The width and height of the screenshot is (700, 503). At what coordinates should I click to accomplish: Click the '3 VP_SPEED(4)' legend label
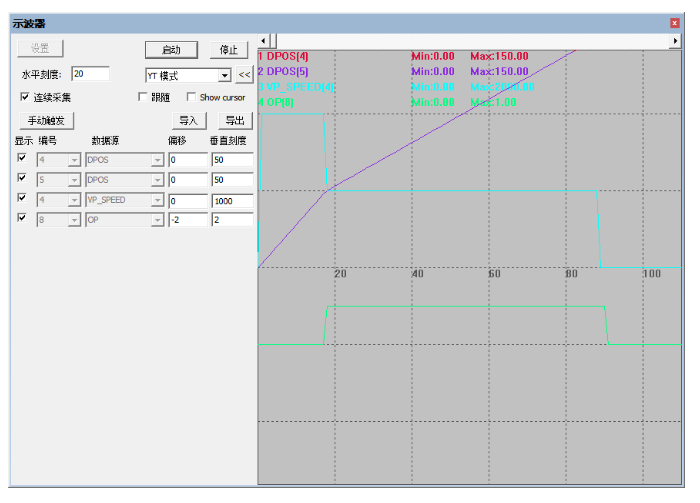[296, 87]
